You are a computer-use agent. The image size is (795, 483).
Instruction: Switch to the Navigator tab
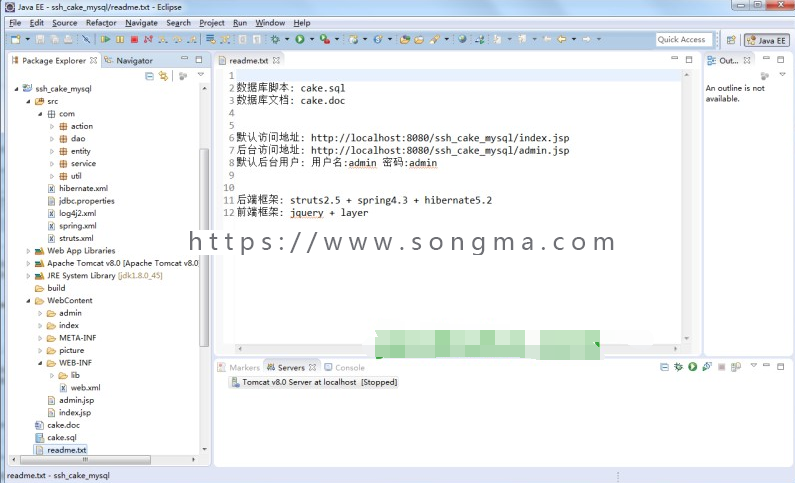[128, 60]
